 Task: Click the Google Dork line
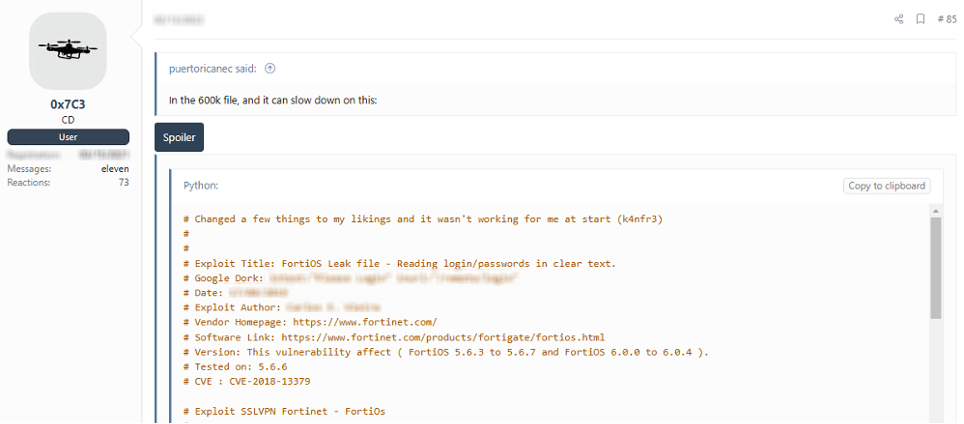(352, 278)
